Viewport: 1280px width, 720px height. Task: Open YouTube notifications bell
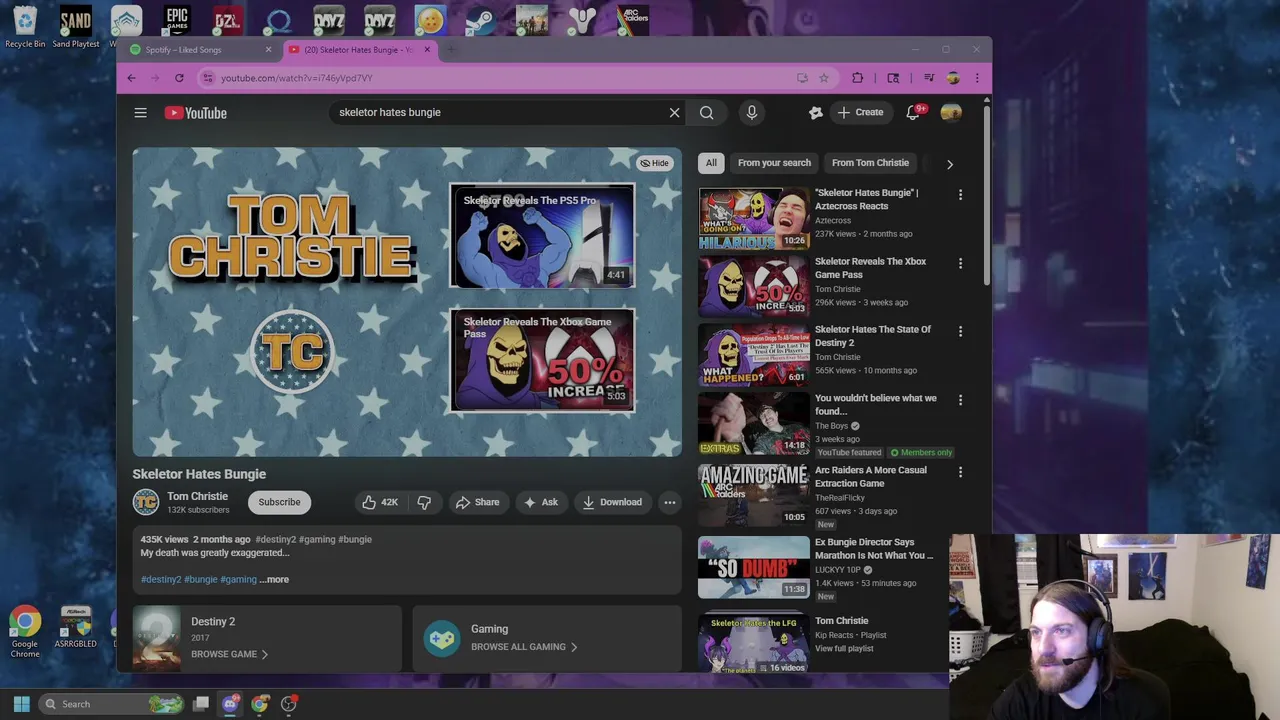913,113
